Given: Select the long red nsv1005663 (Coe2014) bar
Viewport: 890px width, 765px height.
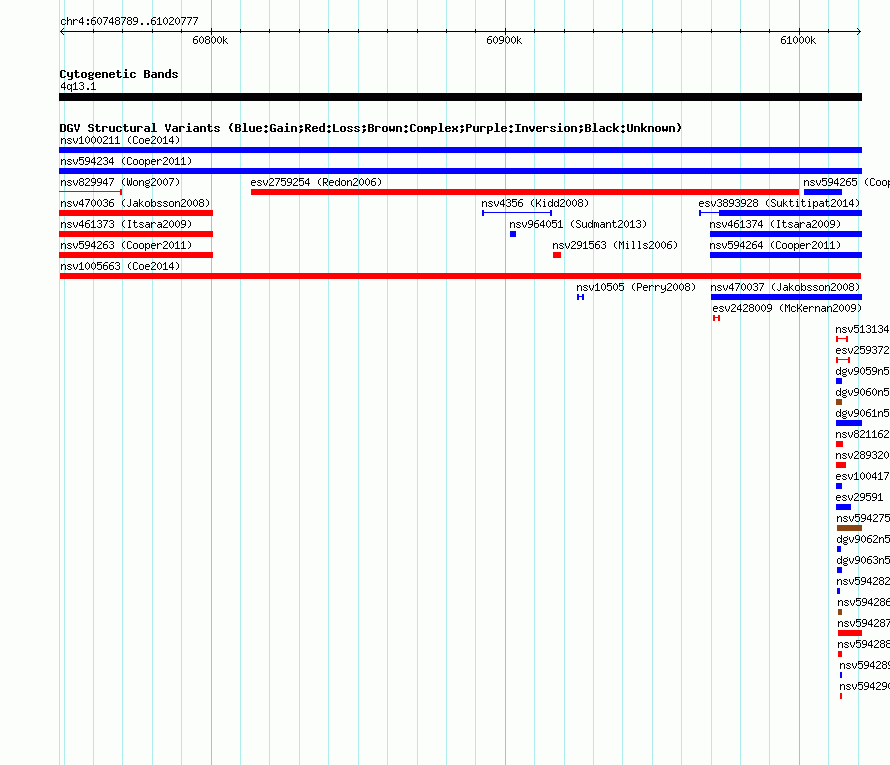Looking at the screenshot, I should click(460, 276).
